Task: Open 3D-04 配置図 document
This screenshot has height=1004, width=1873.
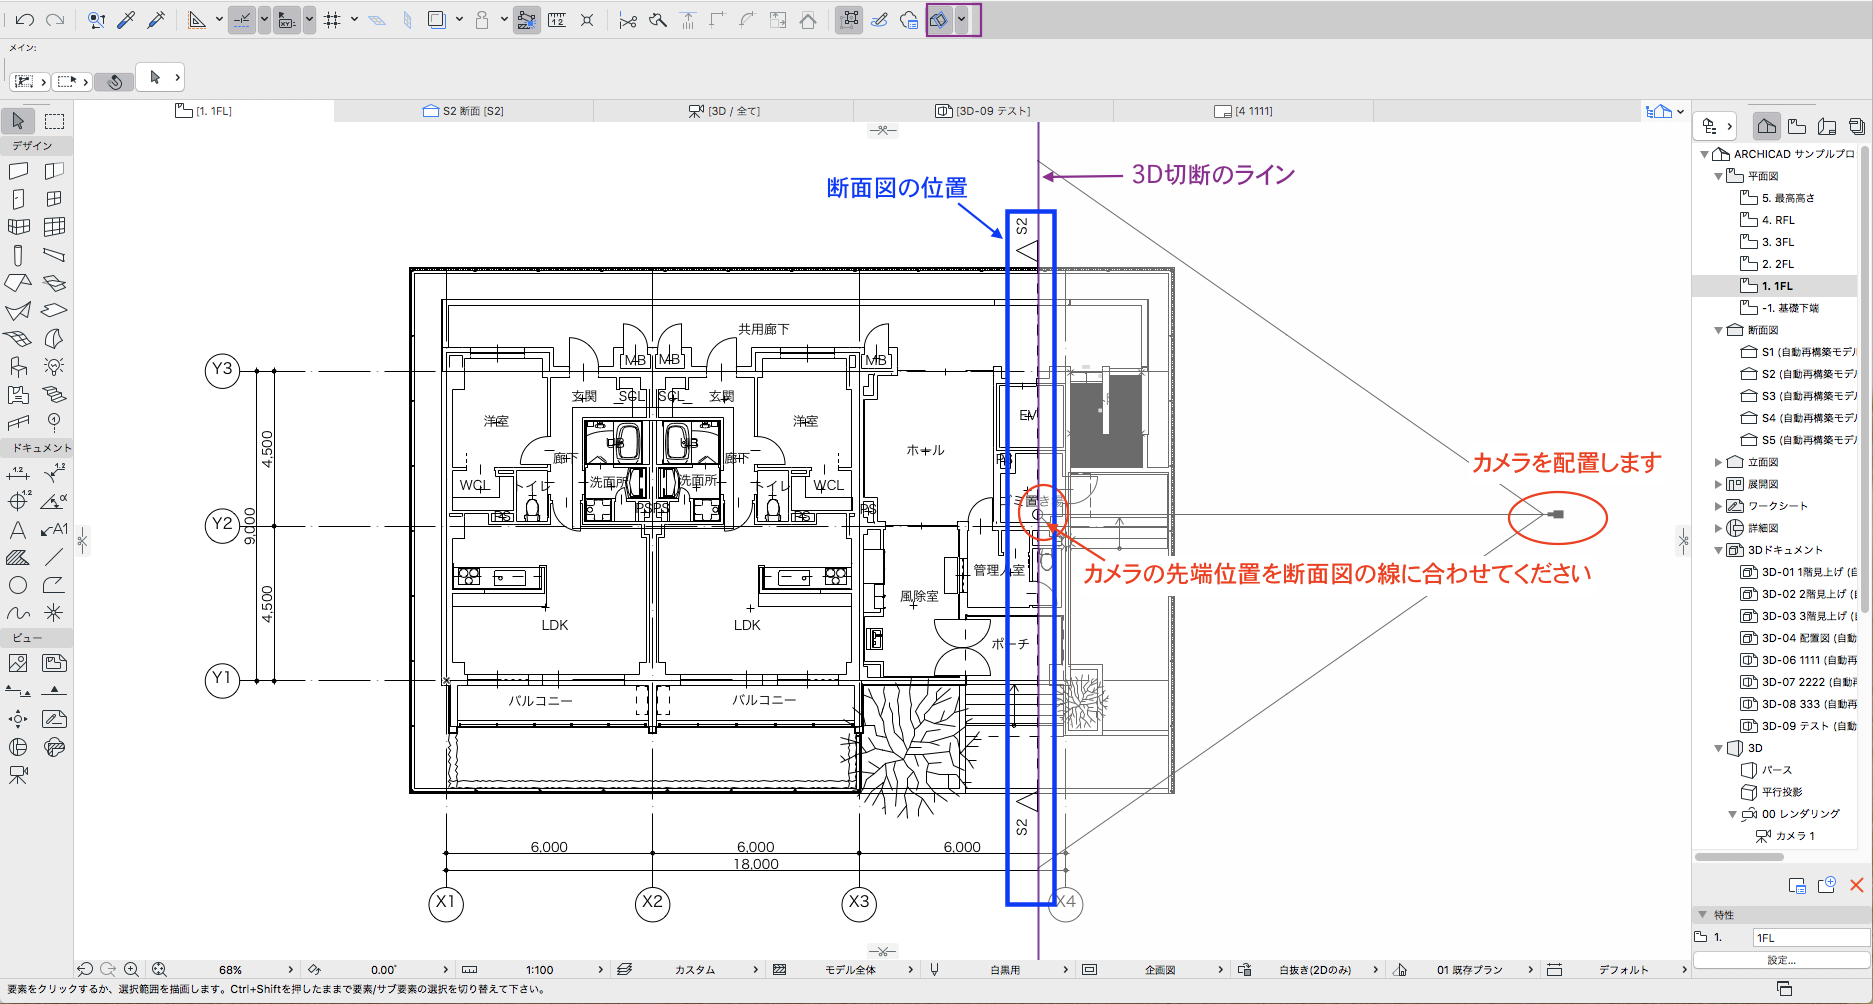Action: 1798,638
